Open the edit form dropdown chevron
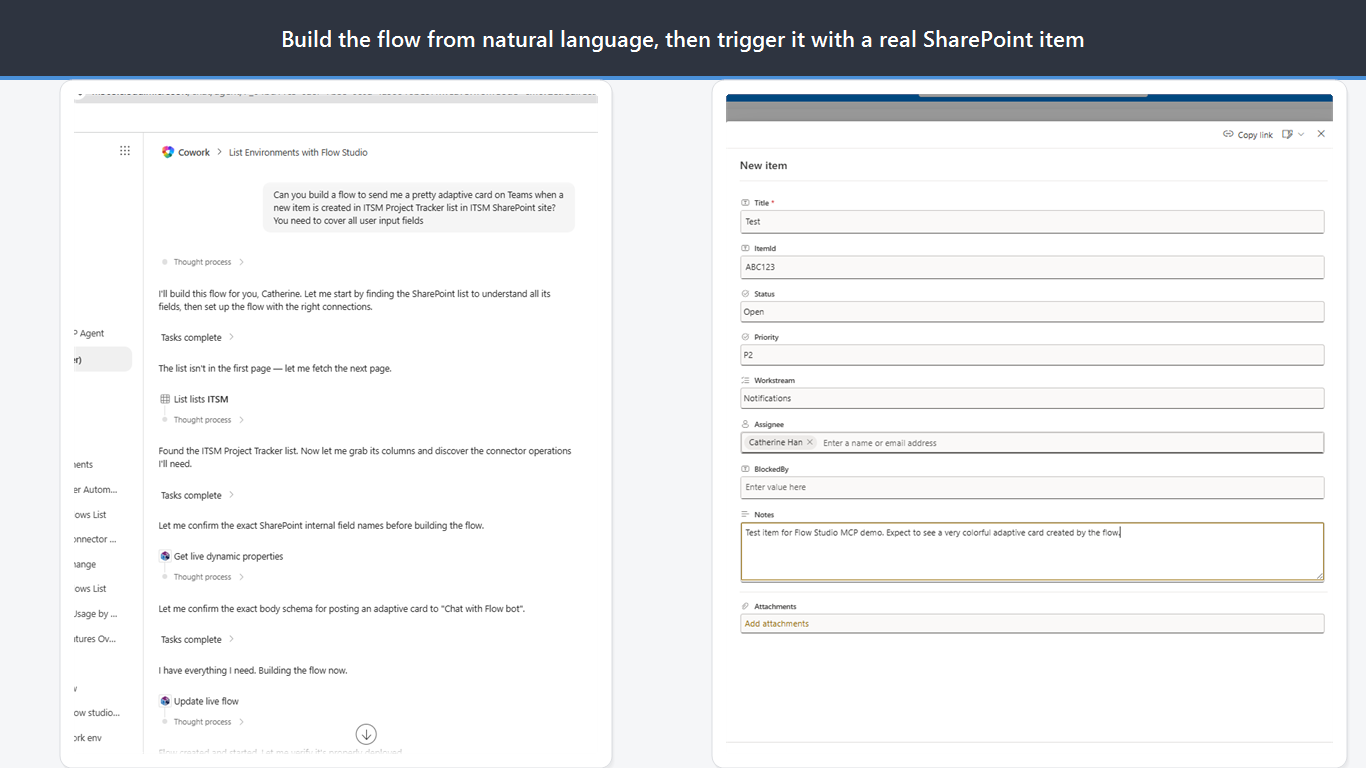 point(1301,134)
